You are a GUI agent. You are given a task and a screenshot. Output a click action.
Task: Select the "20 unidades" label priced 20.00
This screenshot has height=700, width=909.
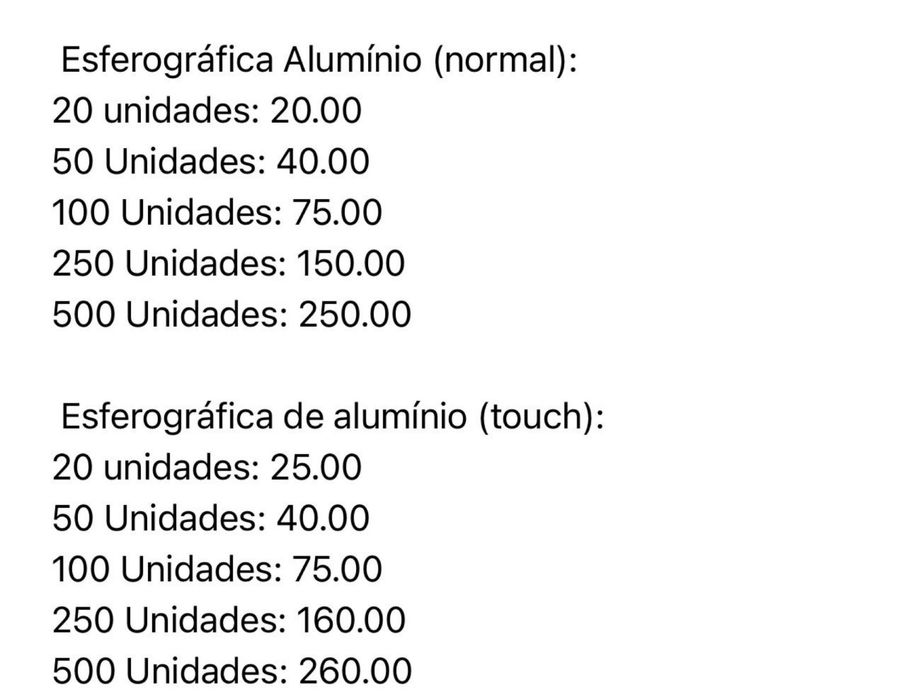click(156, 111)
